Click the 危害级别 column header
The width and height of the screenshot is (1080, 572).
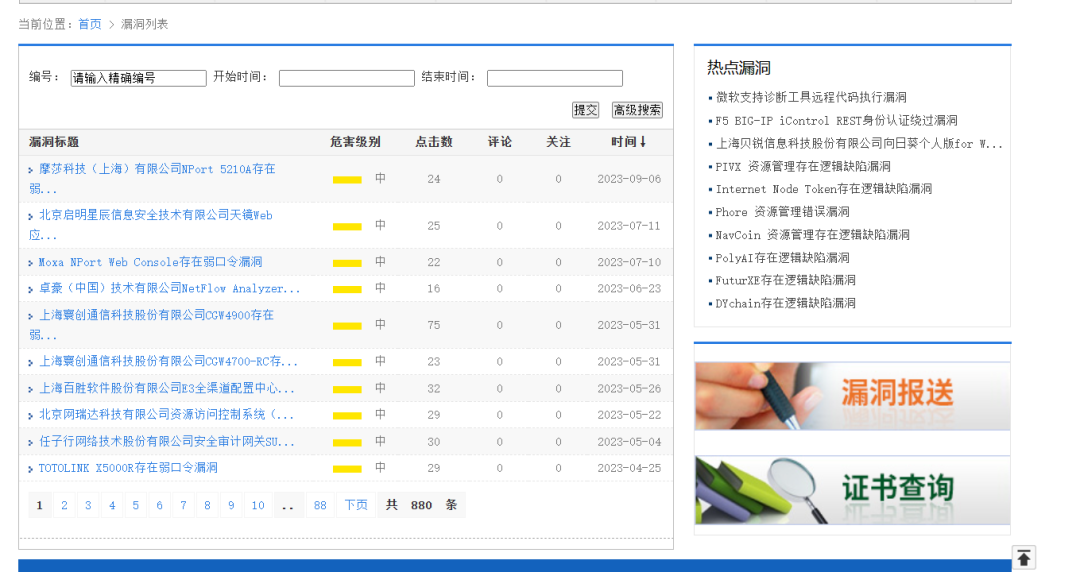pyautogui.click(x=355, y=142)
